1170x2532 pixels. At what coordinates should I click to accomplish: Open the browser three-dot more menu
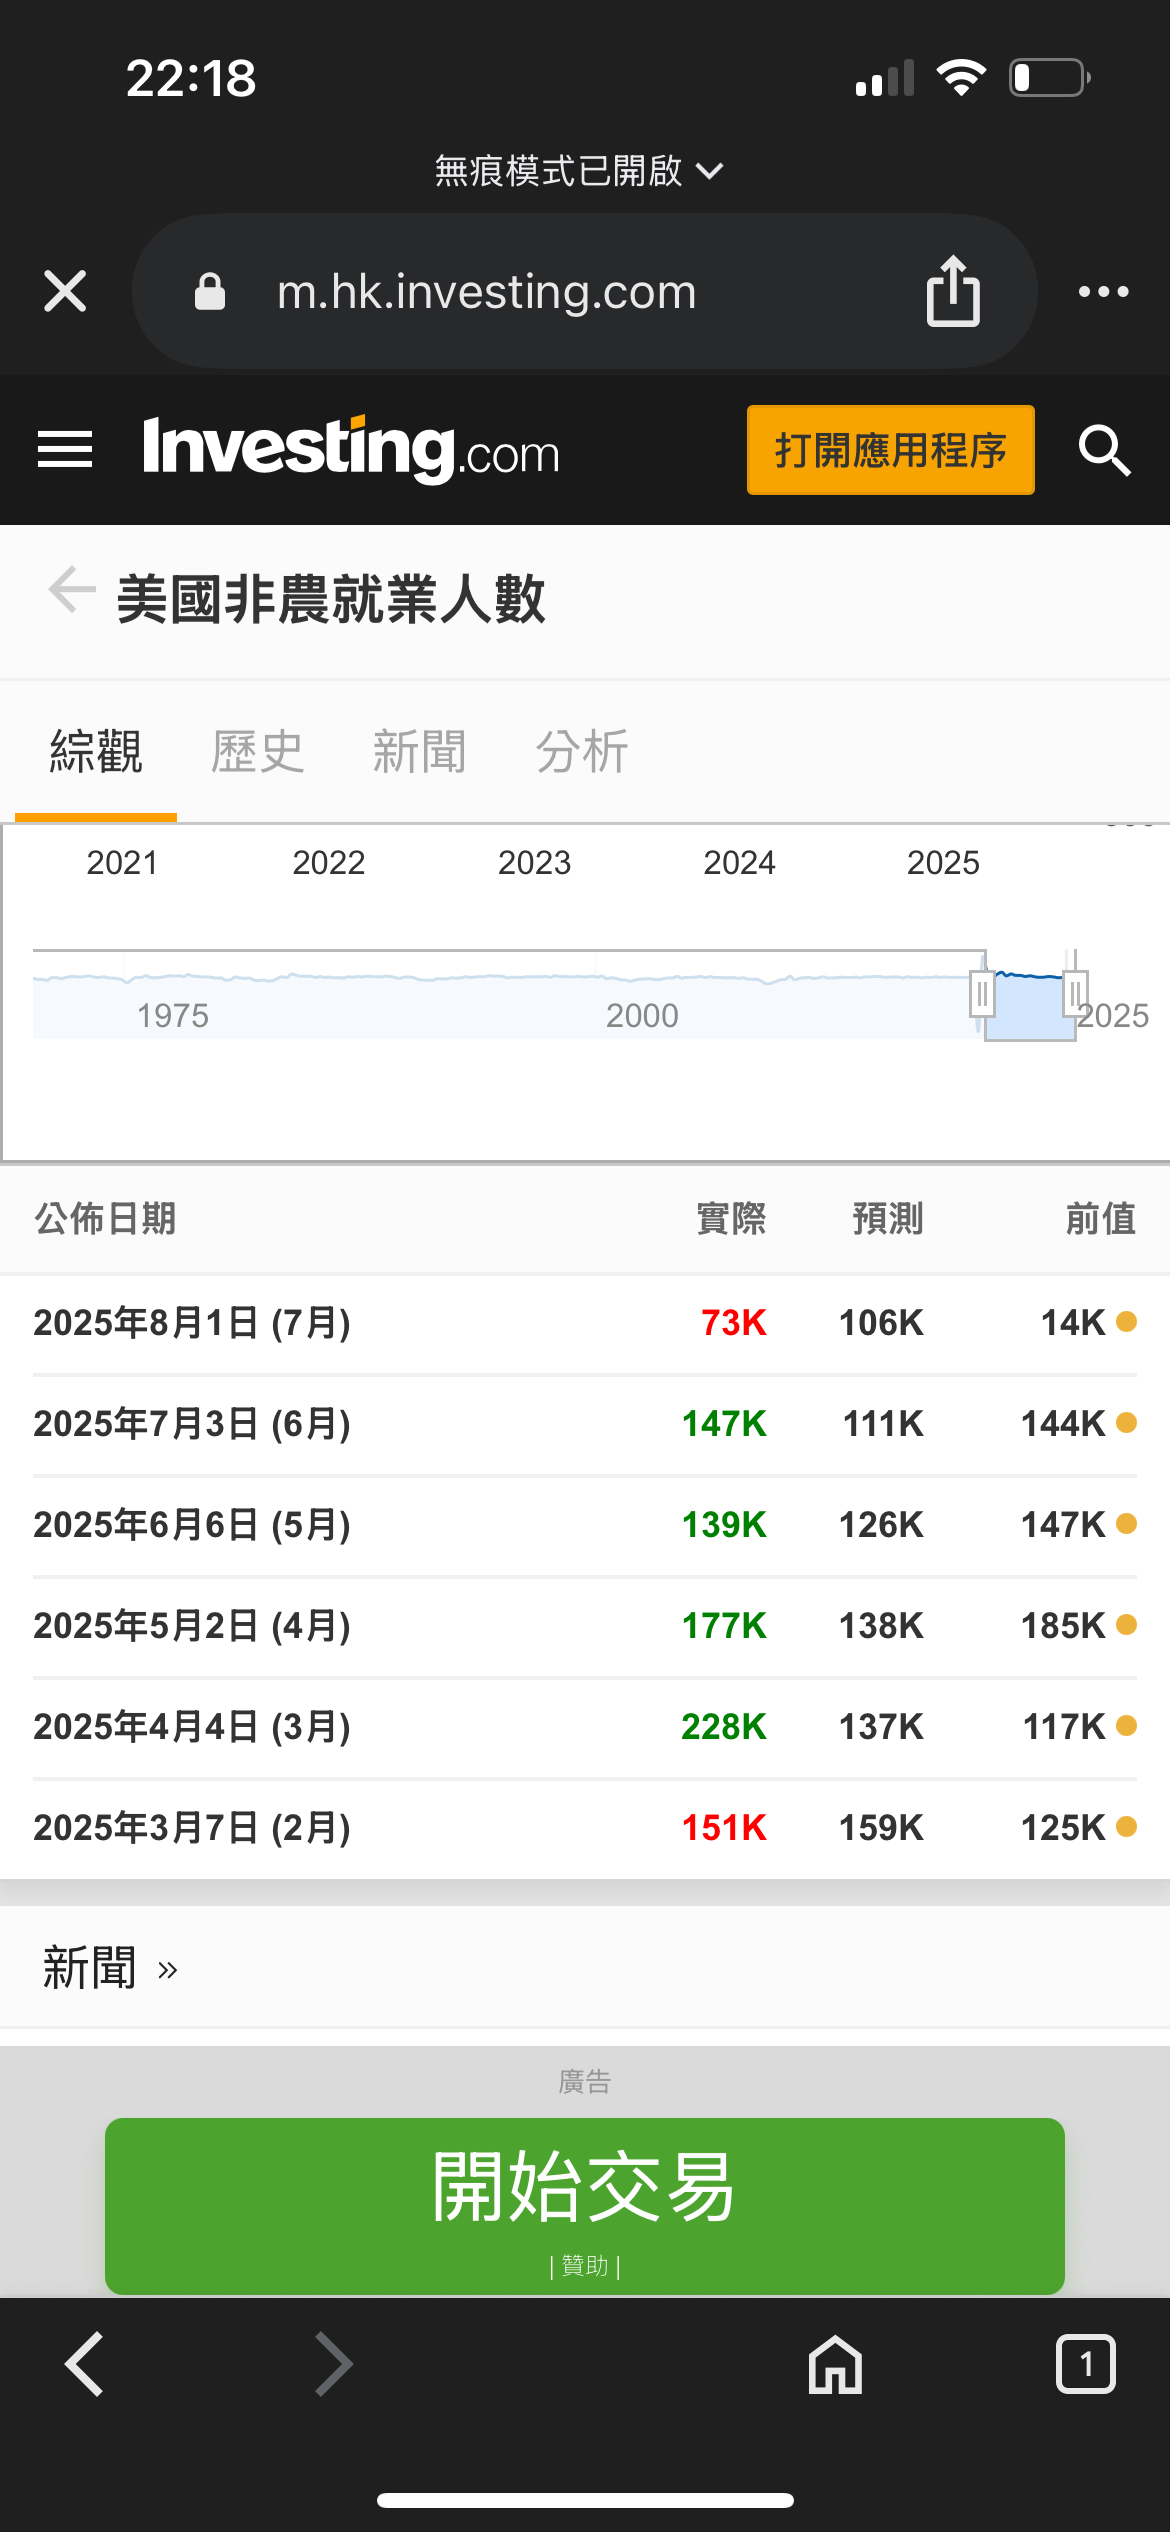point(1103,291)
